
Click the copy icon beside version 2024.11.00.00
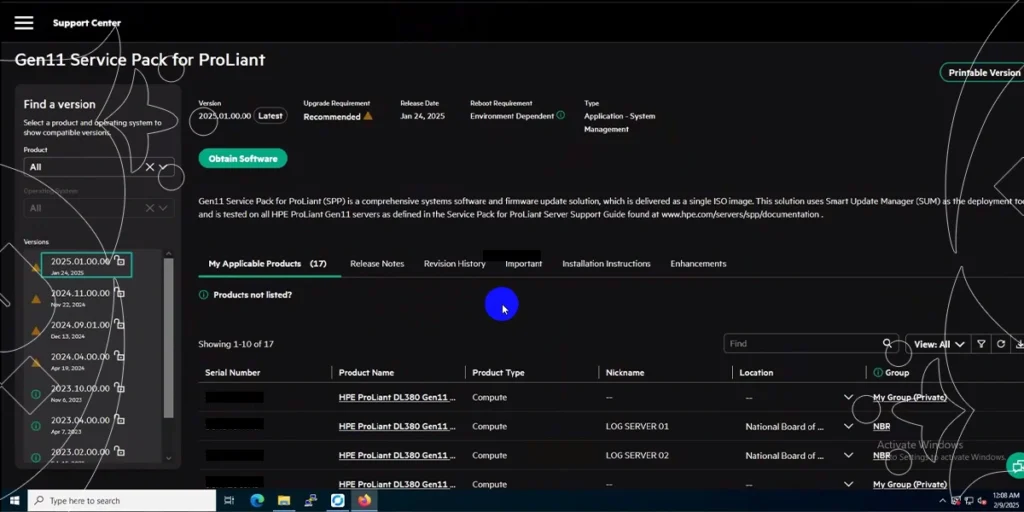[119, 293]
